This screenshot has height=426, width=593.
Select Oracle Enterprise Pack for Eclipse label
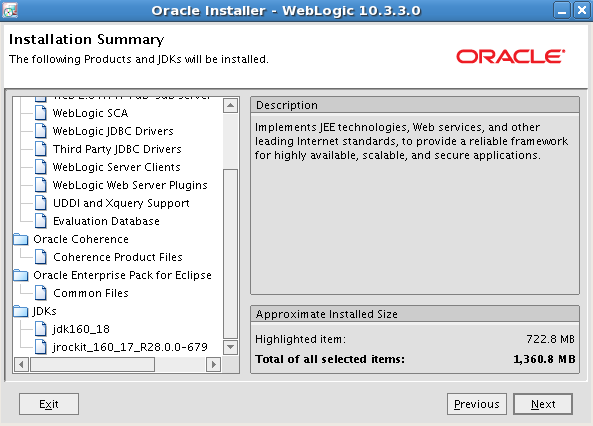tap(122, 275)
